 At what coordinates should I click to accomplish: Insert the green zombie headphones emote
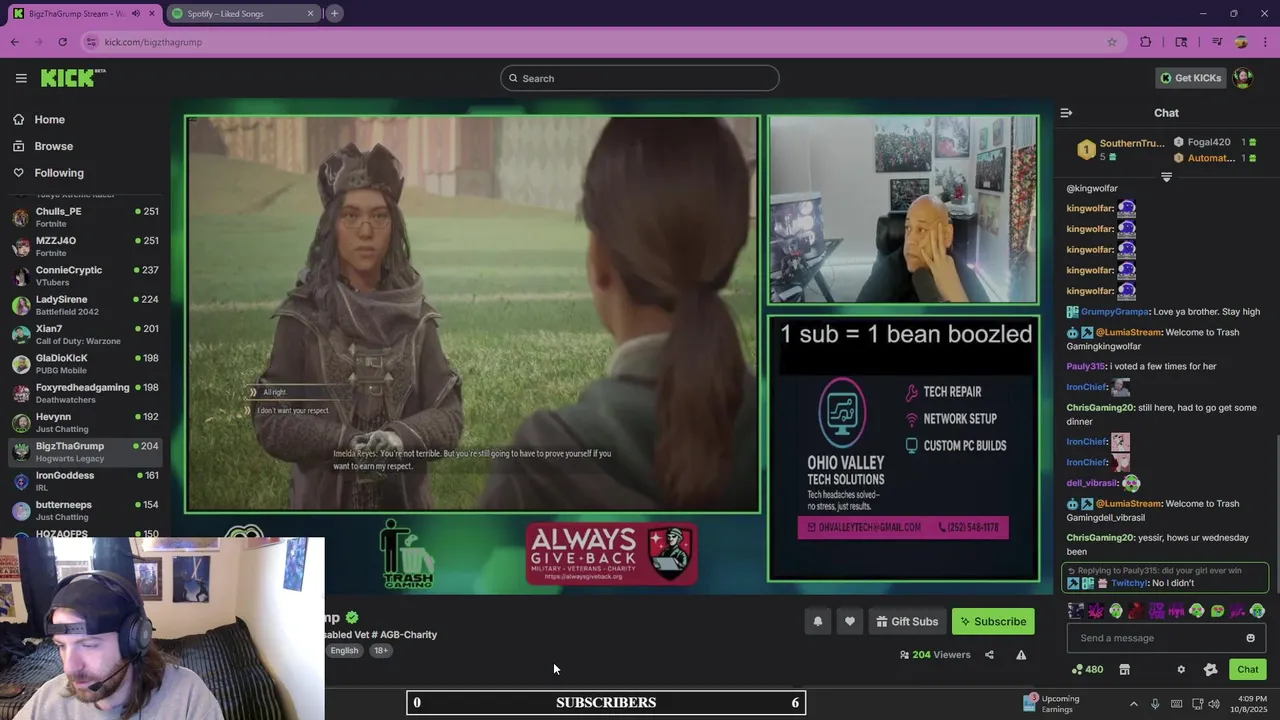(x=1116, y=611)
